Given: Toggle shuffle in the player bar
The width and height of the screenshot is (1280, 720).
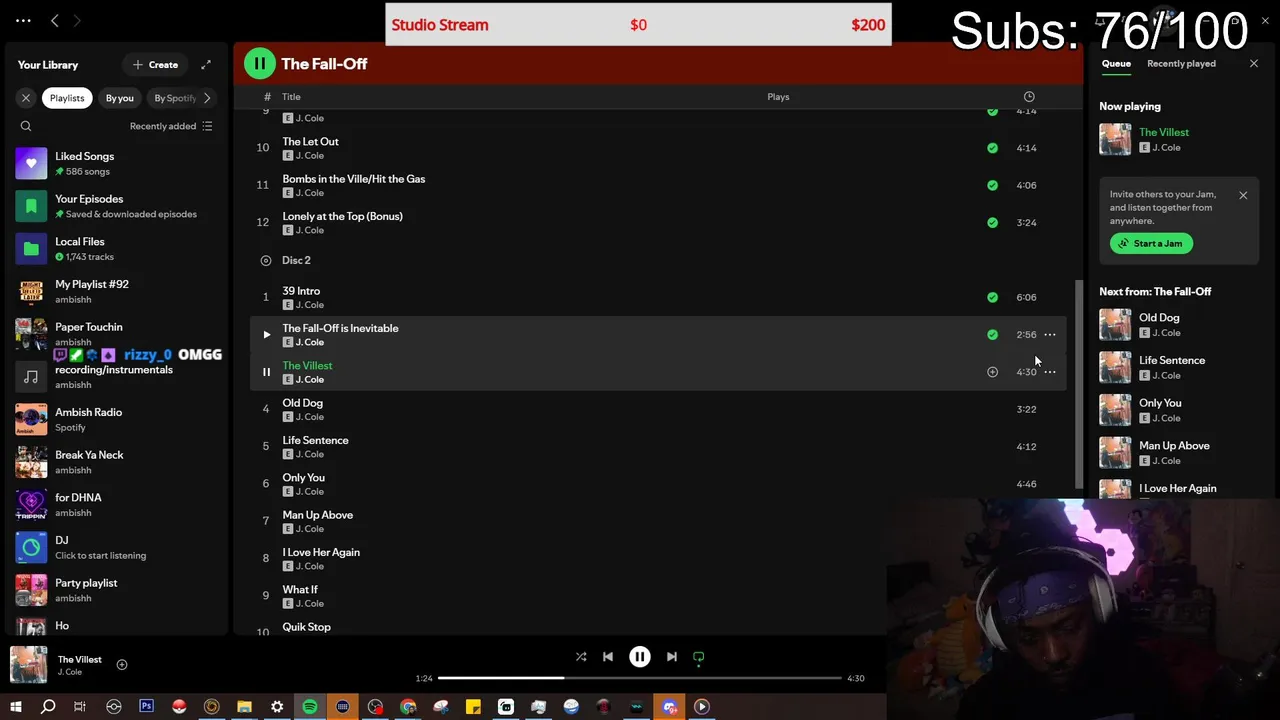Looking at the screenshot, I should coord(581,657).
